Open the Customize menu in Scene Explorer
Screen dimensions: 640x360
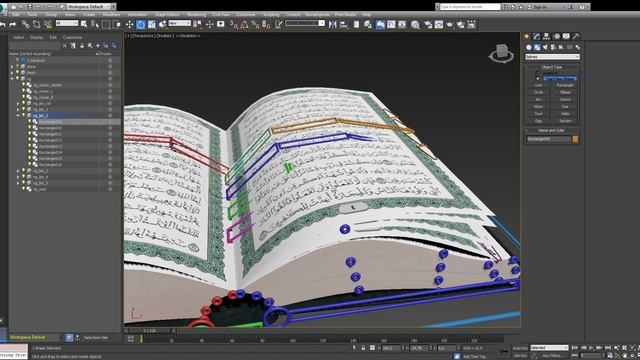[x=72, y=38]
